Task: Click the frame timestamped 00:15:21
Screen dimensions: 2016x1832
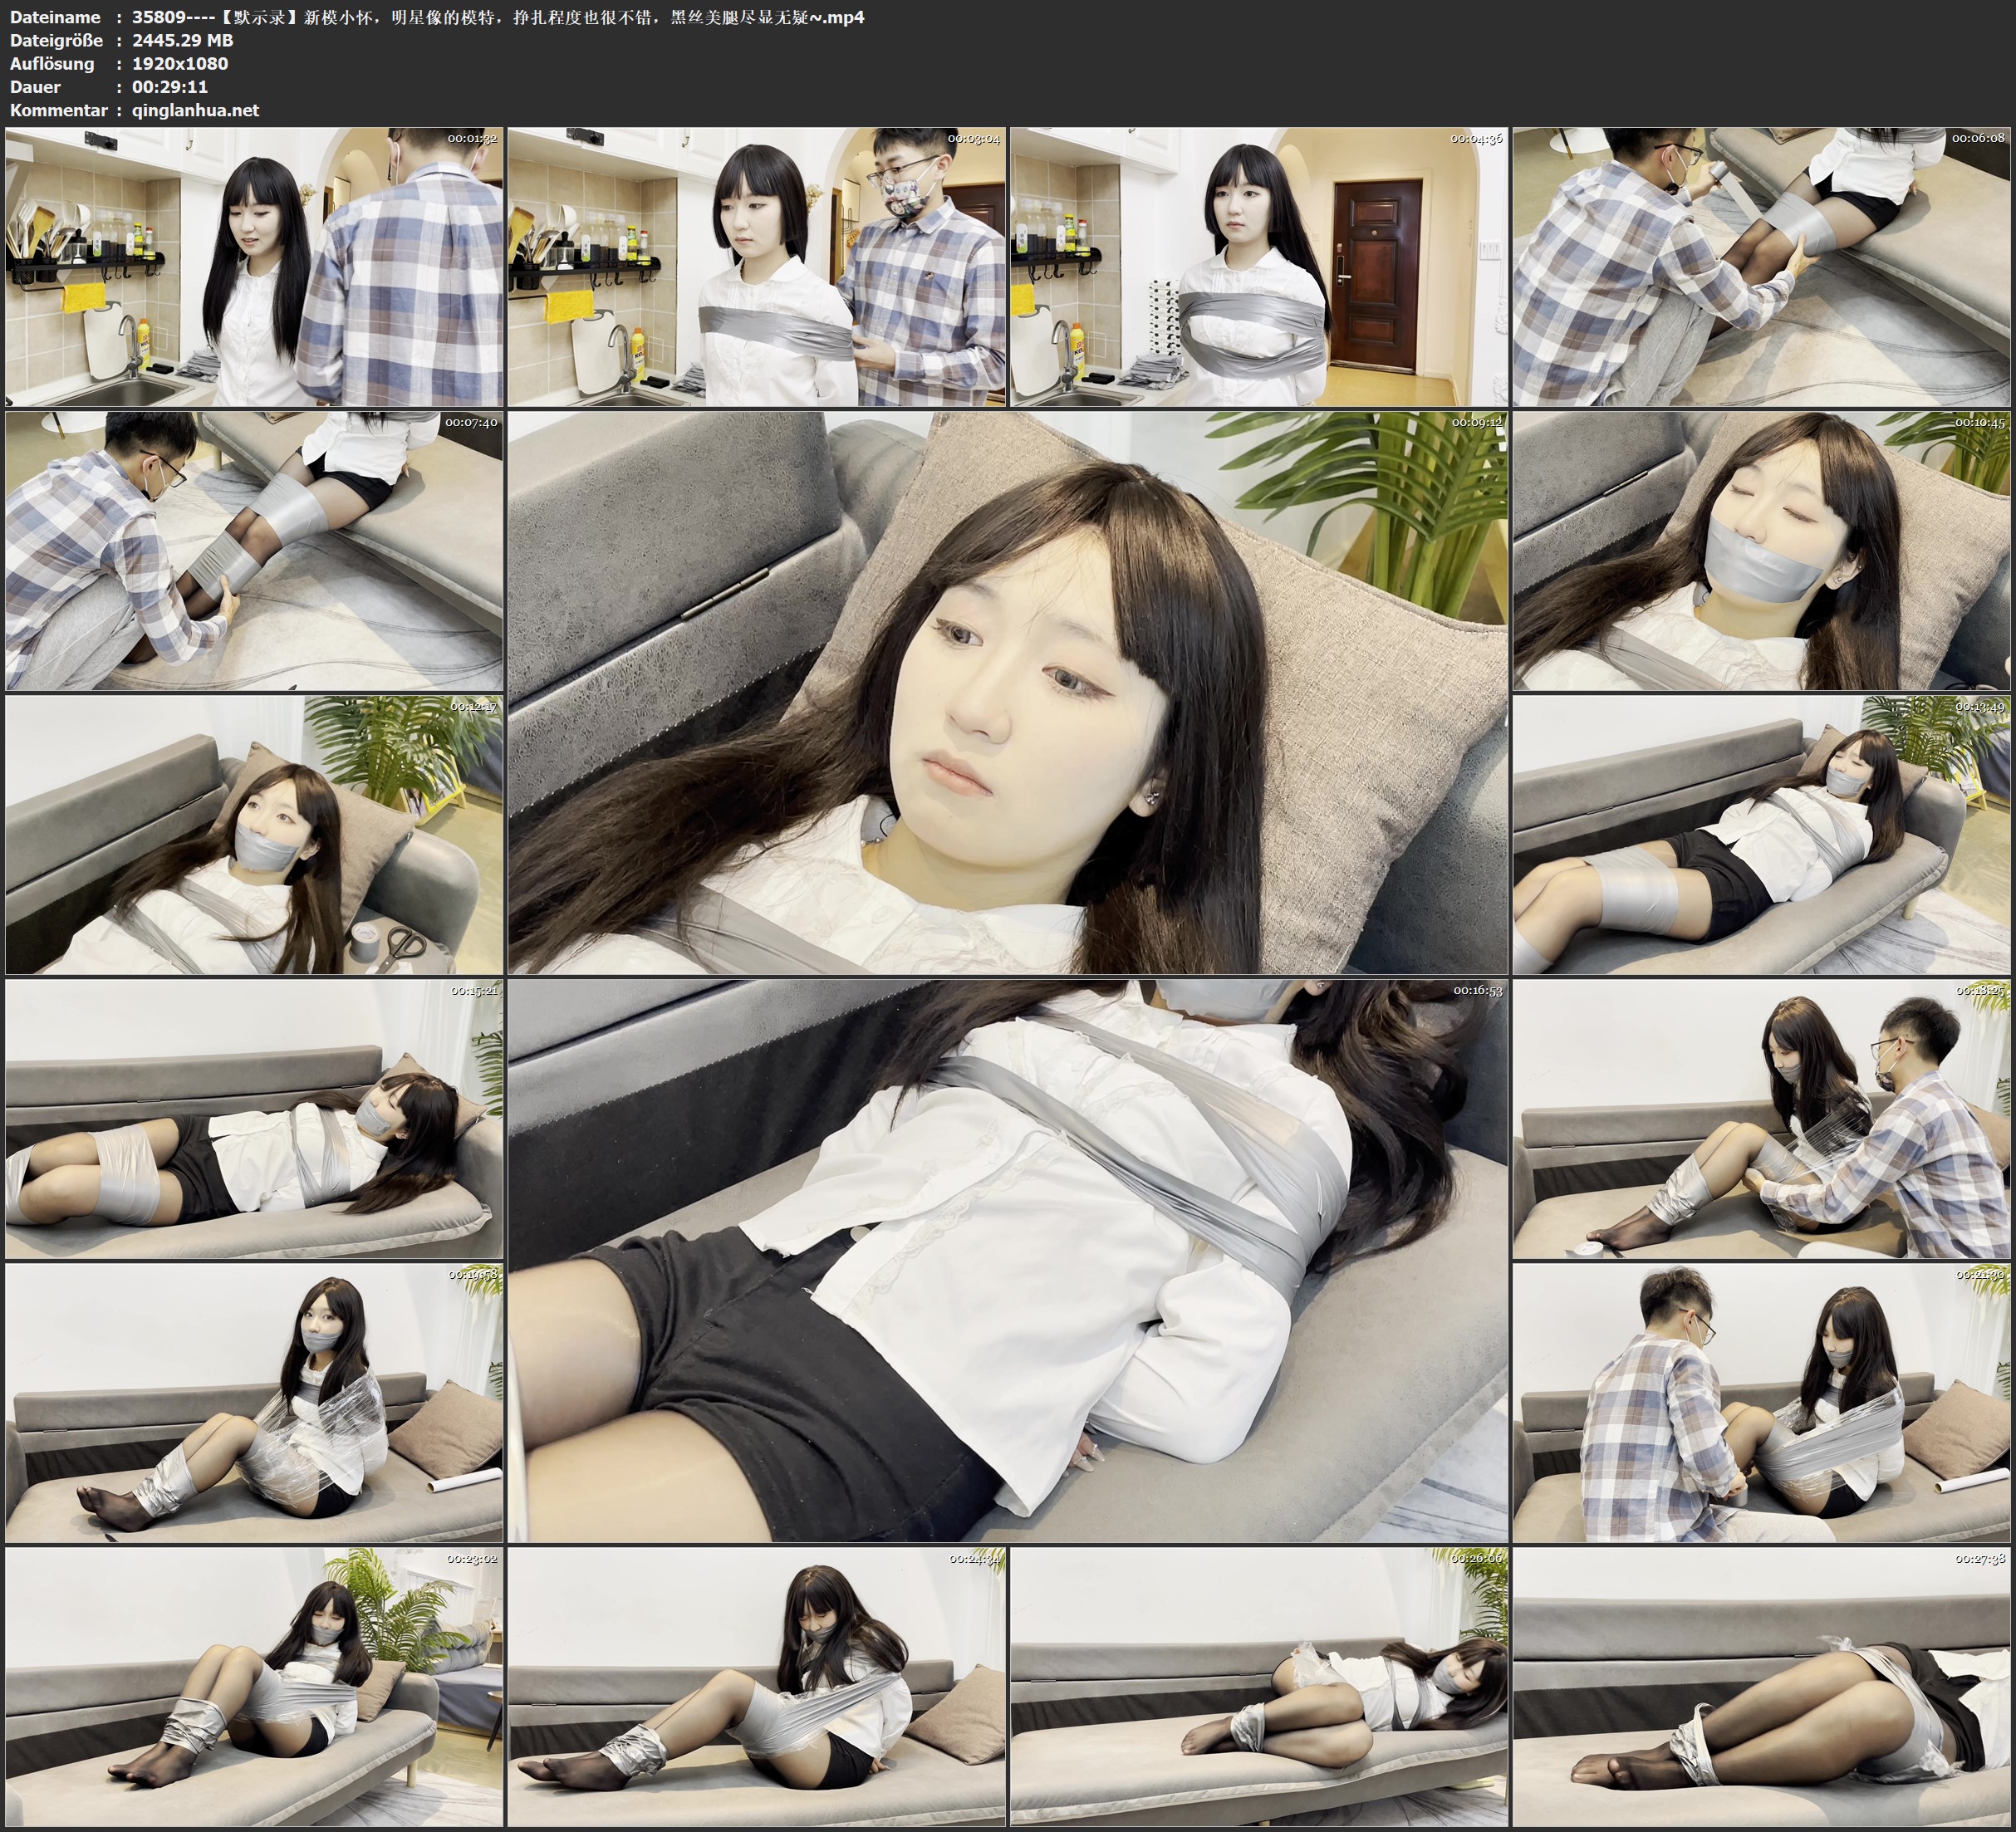Action: (x=254, y=1119)
